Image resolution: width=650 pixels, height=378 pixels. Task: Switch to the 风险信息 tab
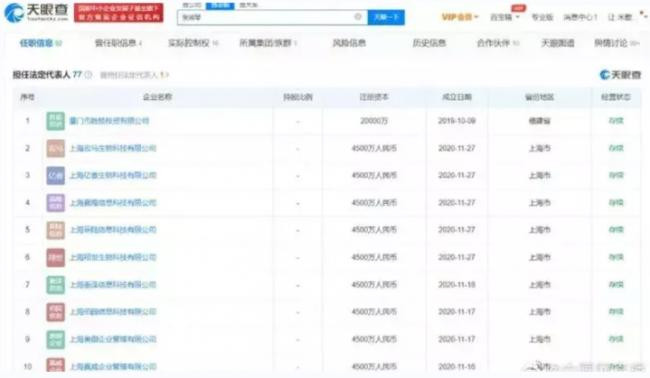point(349,43)
